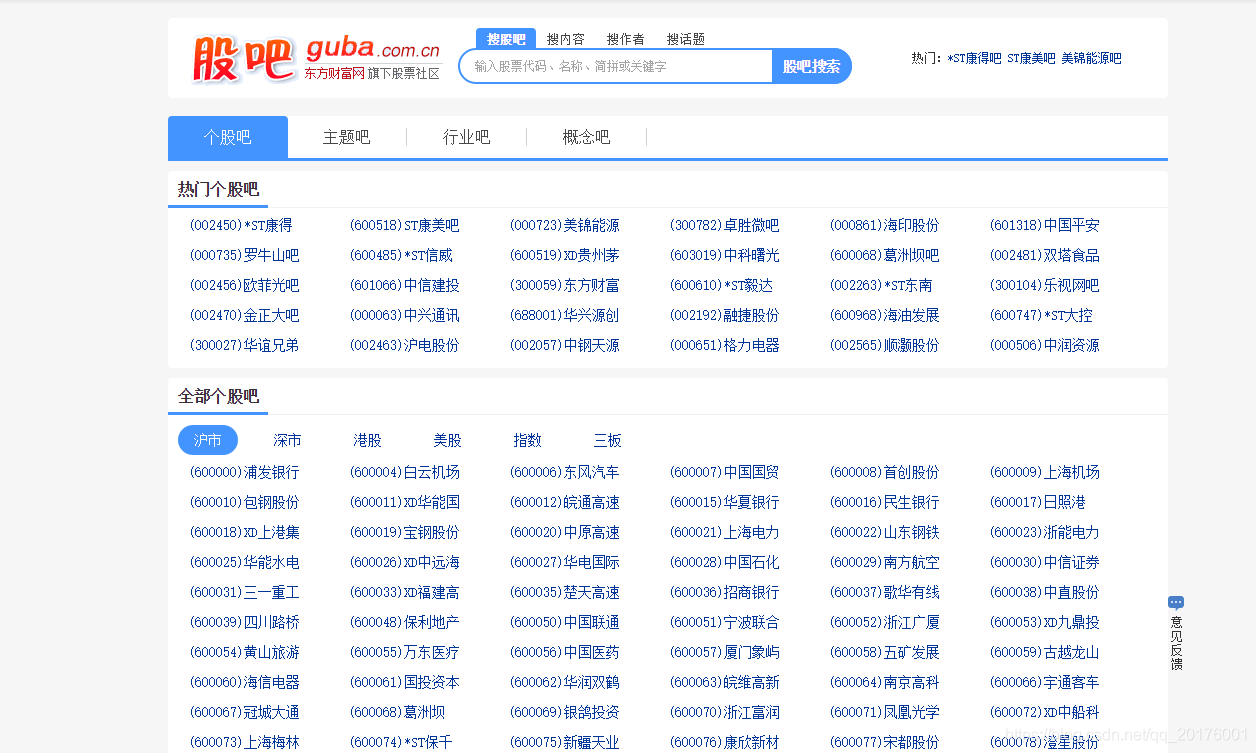Open (600006)东风汽车 stock forum
1256x753 pixels.
pos(564,472)
